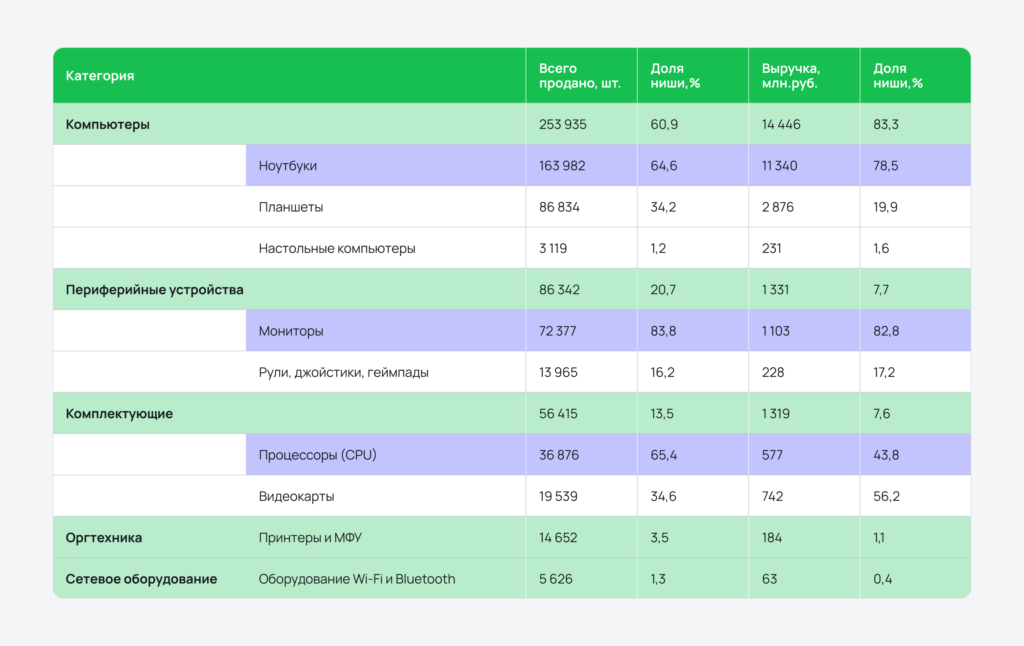The image size is (1024, 646).
Task: Select "Оборудование Wi-Fi и Bluetooth" cell
Action: (x=357, y=579)
